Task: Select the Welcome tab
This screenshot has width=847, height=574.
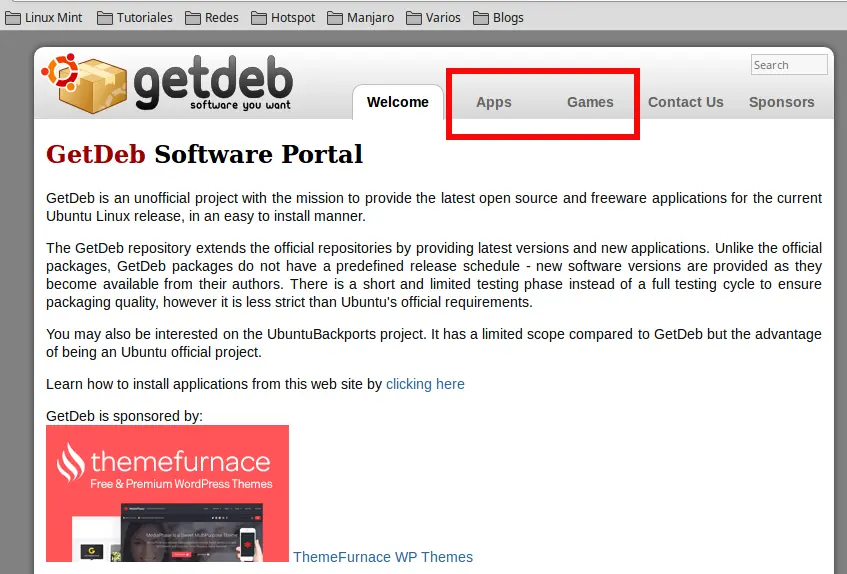Action: point(398,102)
